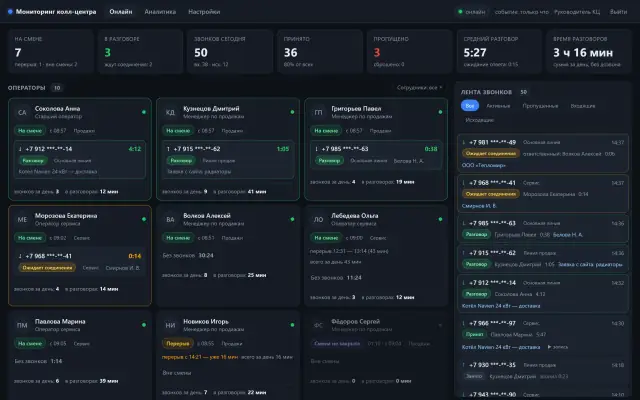Click the Принято stat card
Viewport: 640px width, 400px height.
click(x=320, y=51)
